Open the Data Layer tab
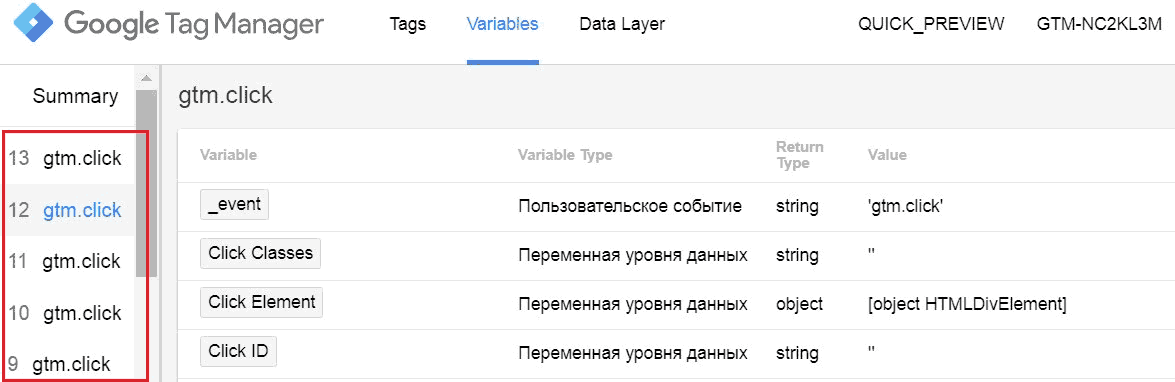Image resolution: width=1175 pixels, height=382 pixels. [622, 24]
